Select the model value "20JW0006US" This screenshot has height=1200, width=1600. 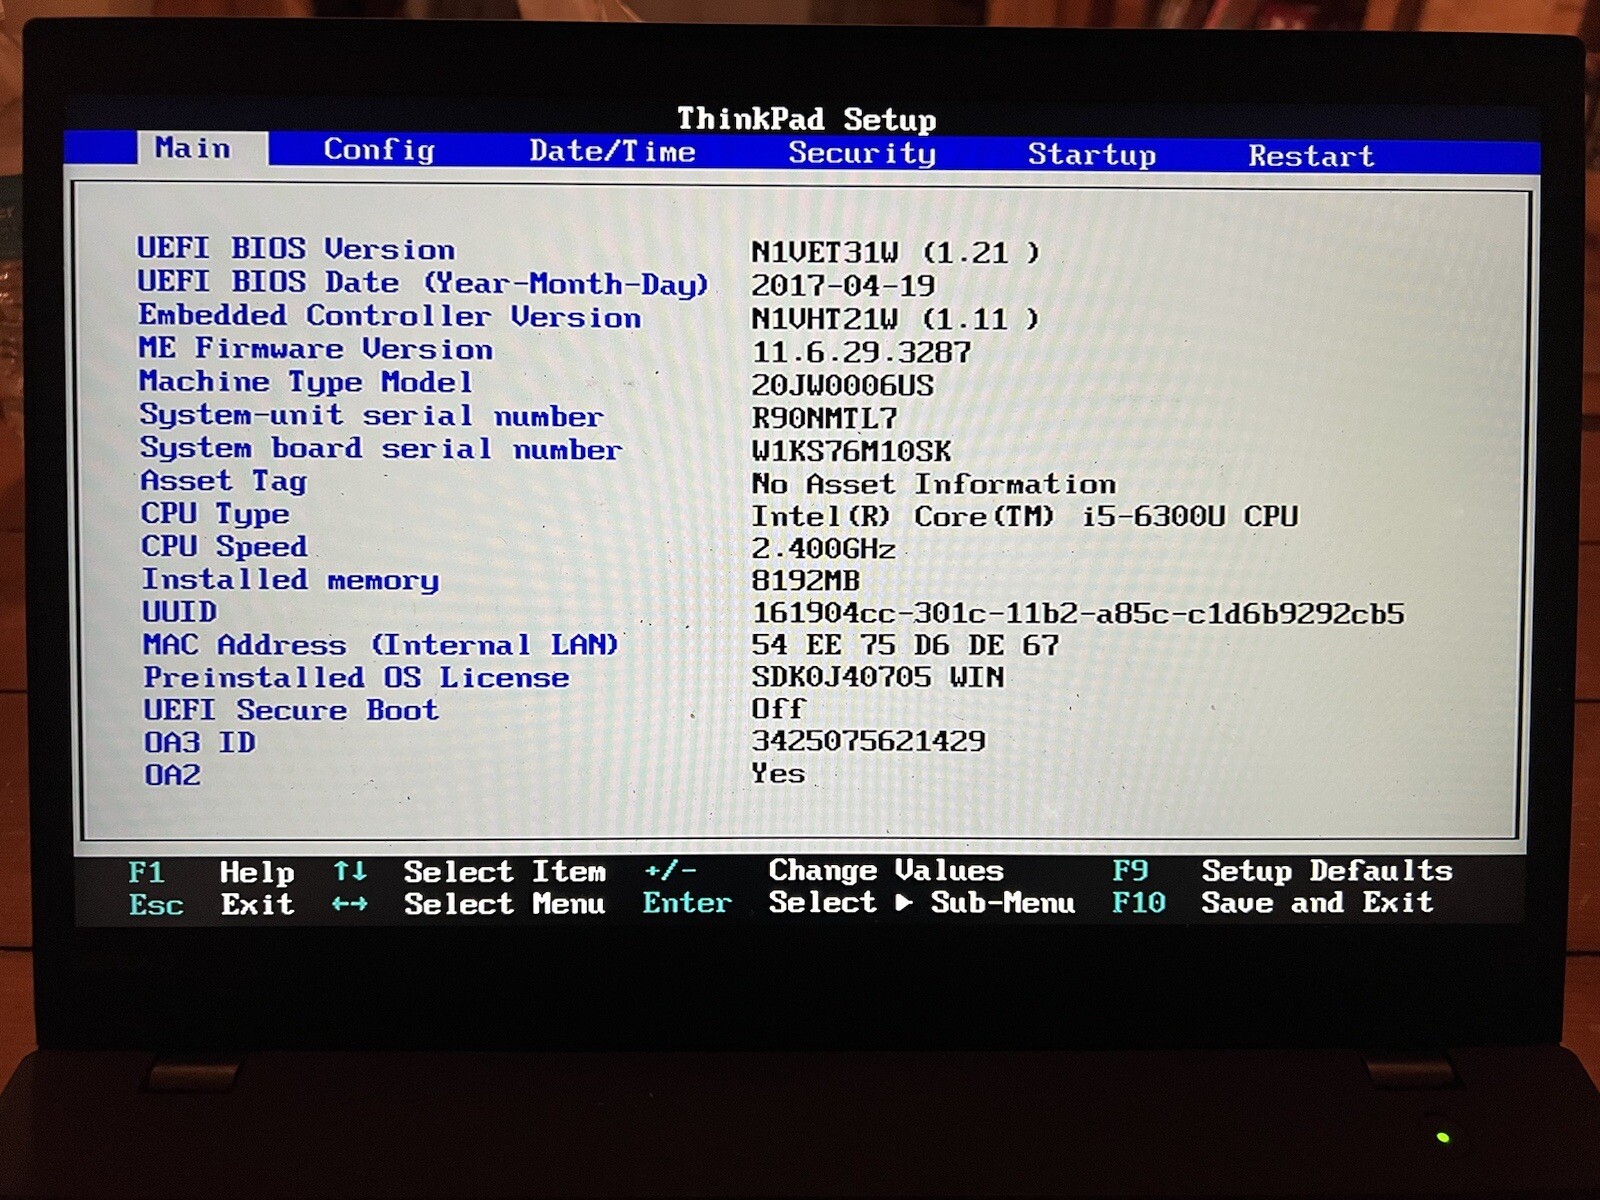pos(843,385)
